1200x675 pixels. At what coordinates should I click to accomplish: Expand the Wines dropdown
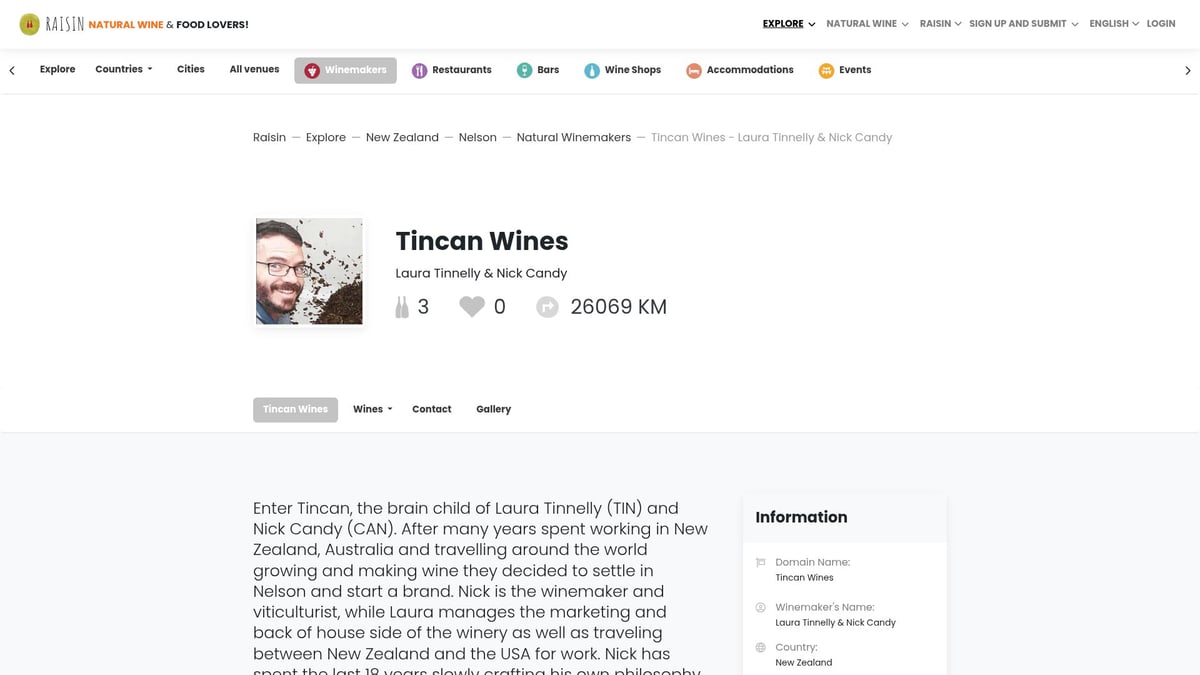pos(371,409)
